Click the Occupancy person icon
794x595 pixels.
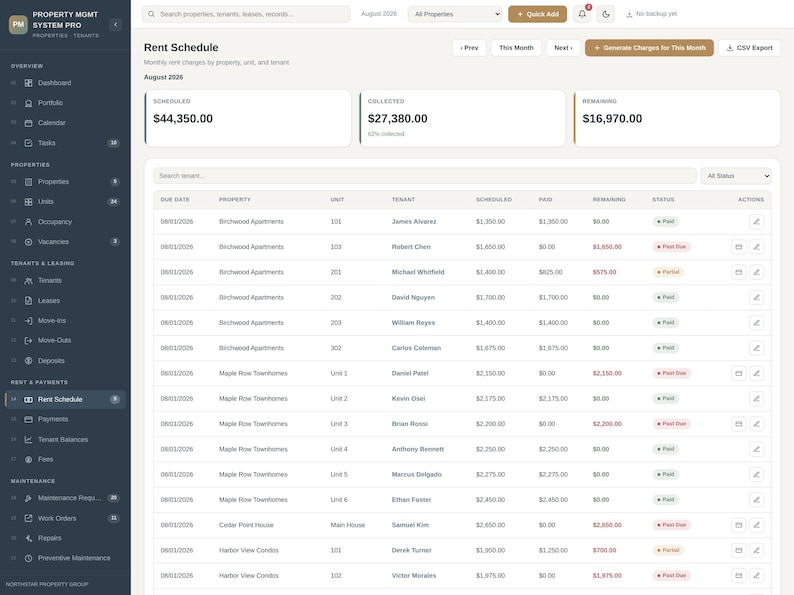pyautogui.click(x=28, y=222)
